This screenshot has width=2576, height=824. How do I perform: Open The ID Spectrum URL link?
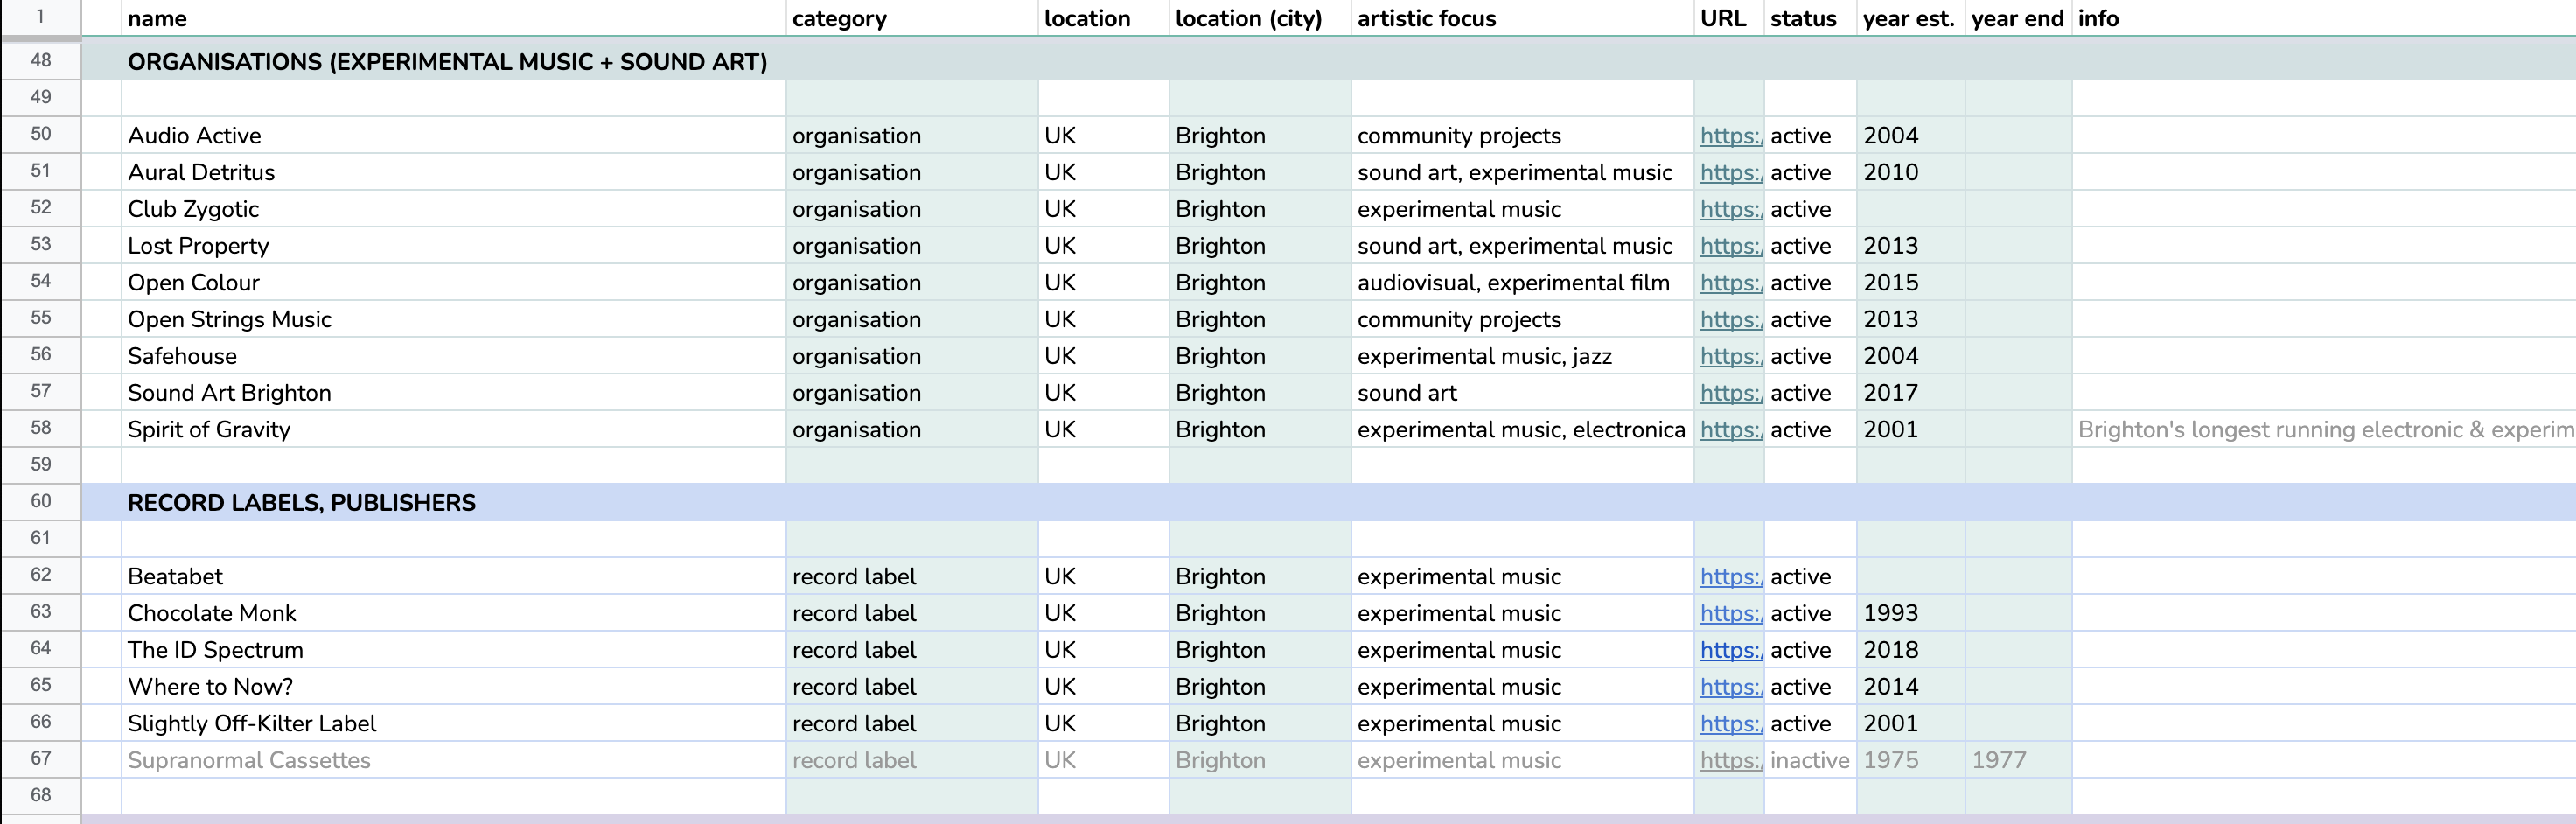tap(1730, 651)
